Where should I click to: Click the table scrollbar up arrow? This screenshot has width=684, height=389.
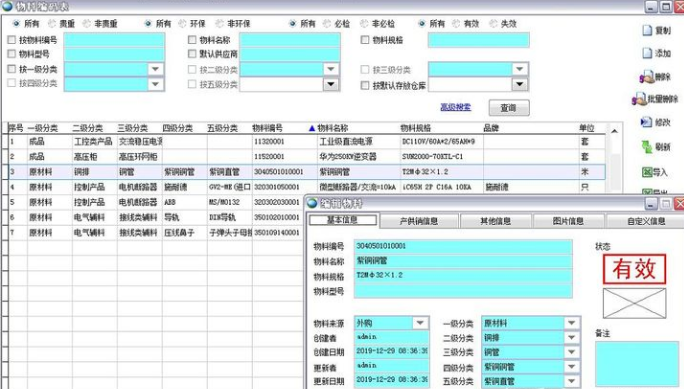pyautogui.click(x=614, y=131)
